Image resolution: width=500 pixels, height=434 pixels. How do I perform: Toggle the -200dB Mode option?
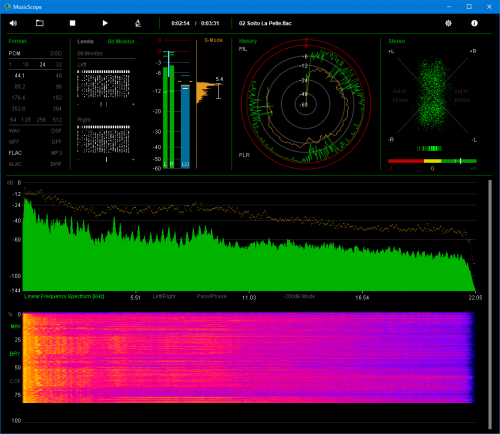299,296
